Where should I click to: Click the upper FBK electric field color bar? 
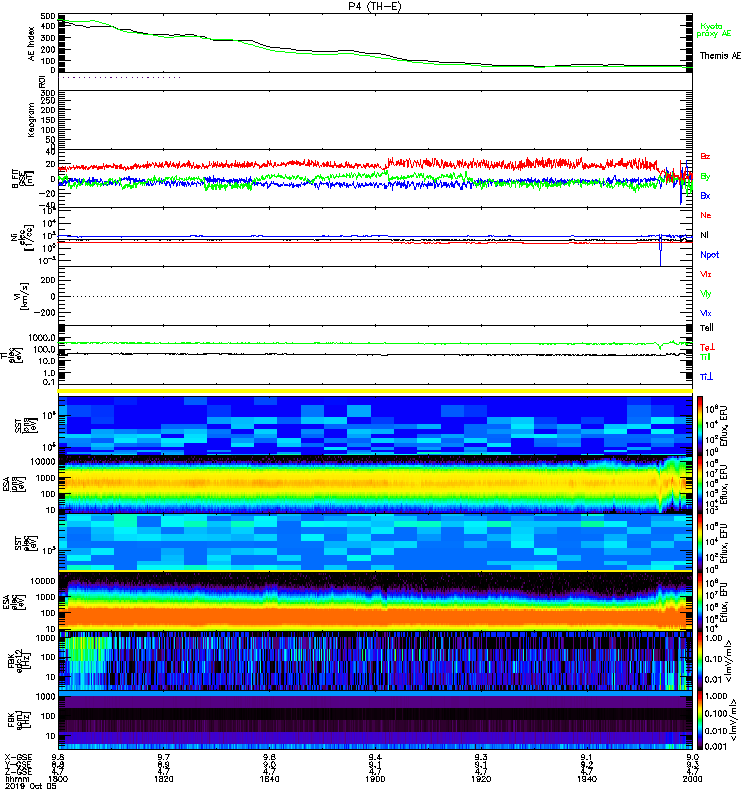[700, 660]
